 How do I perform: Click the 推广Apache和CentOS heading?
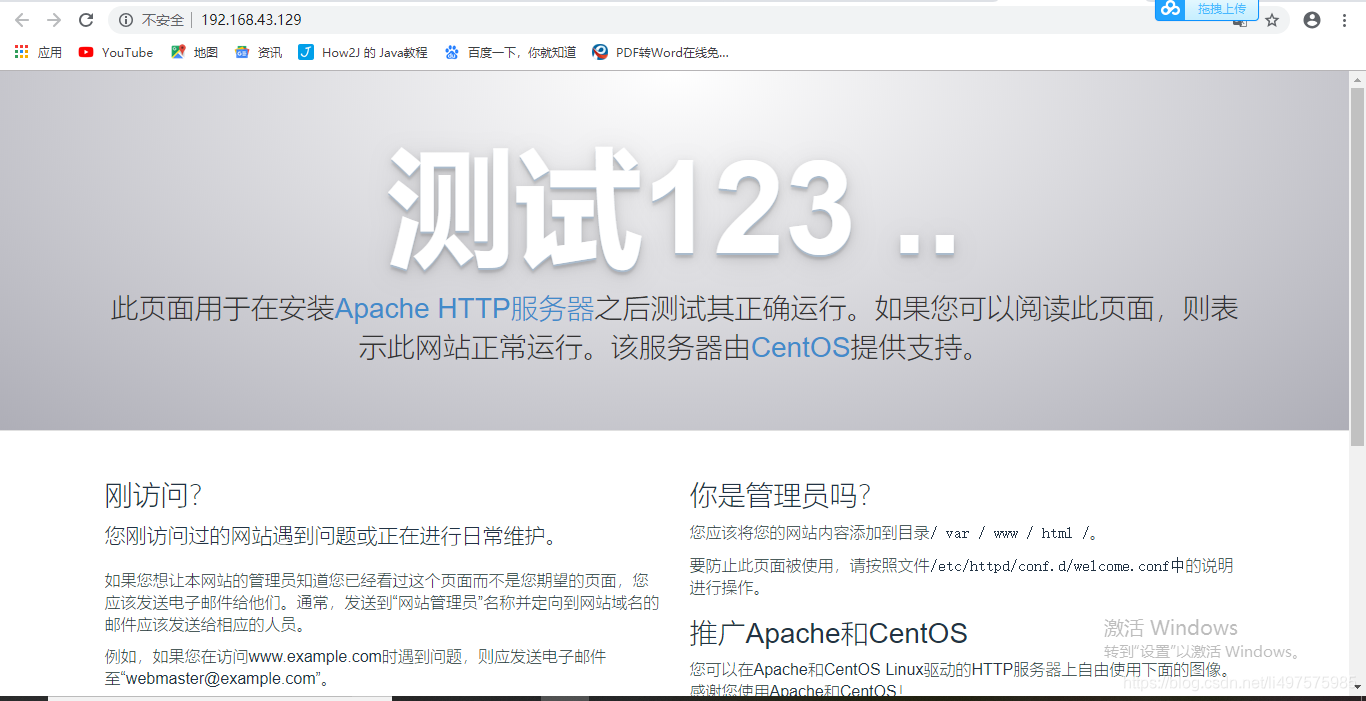[828, 633]
